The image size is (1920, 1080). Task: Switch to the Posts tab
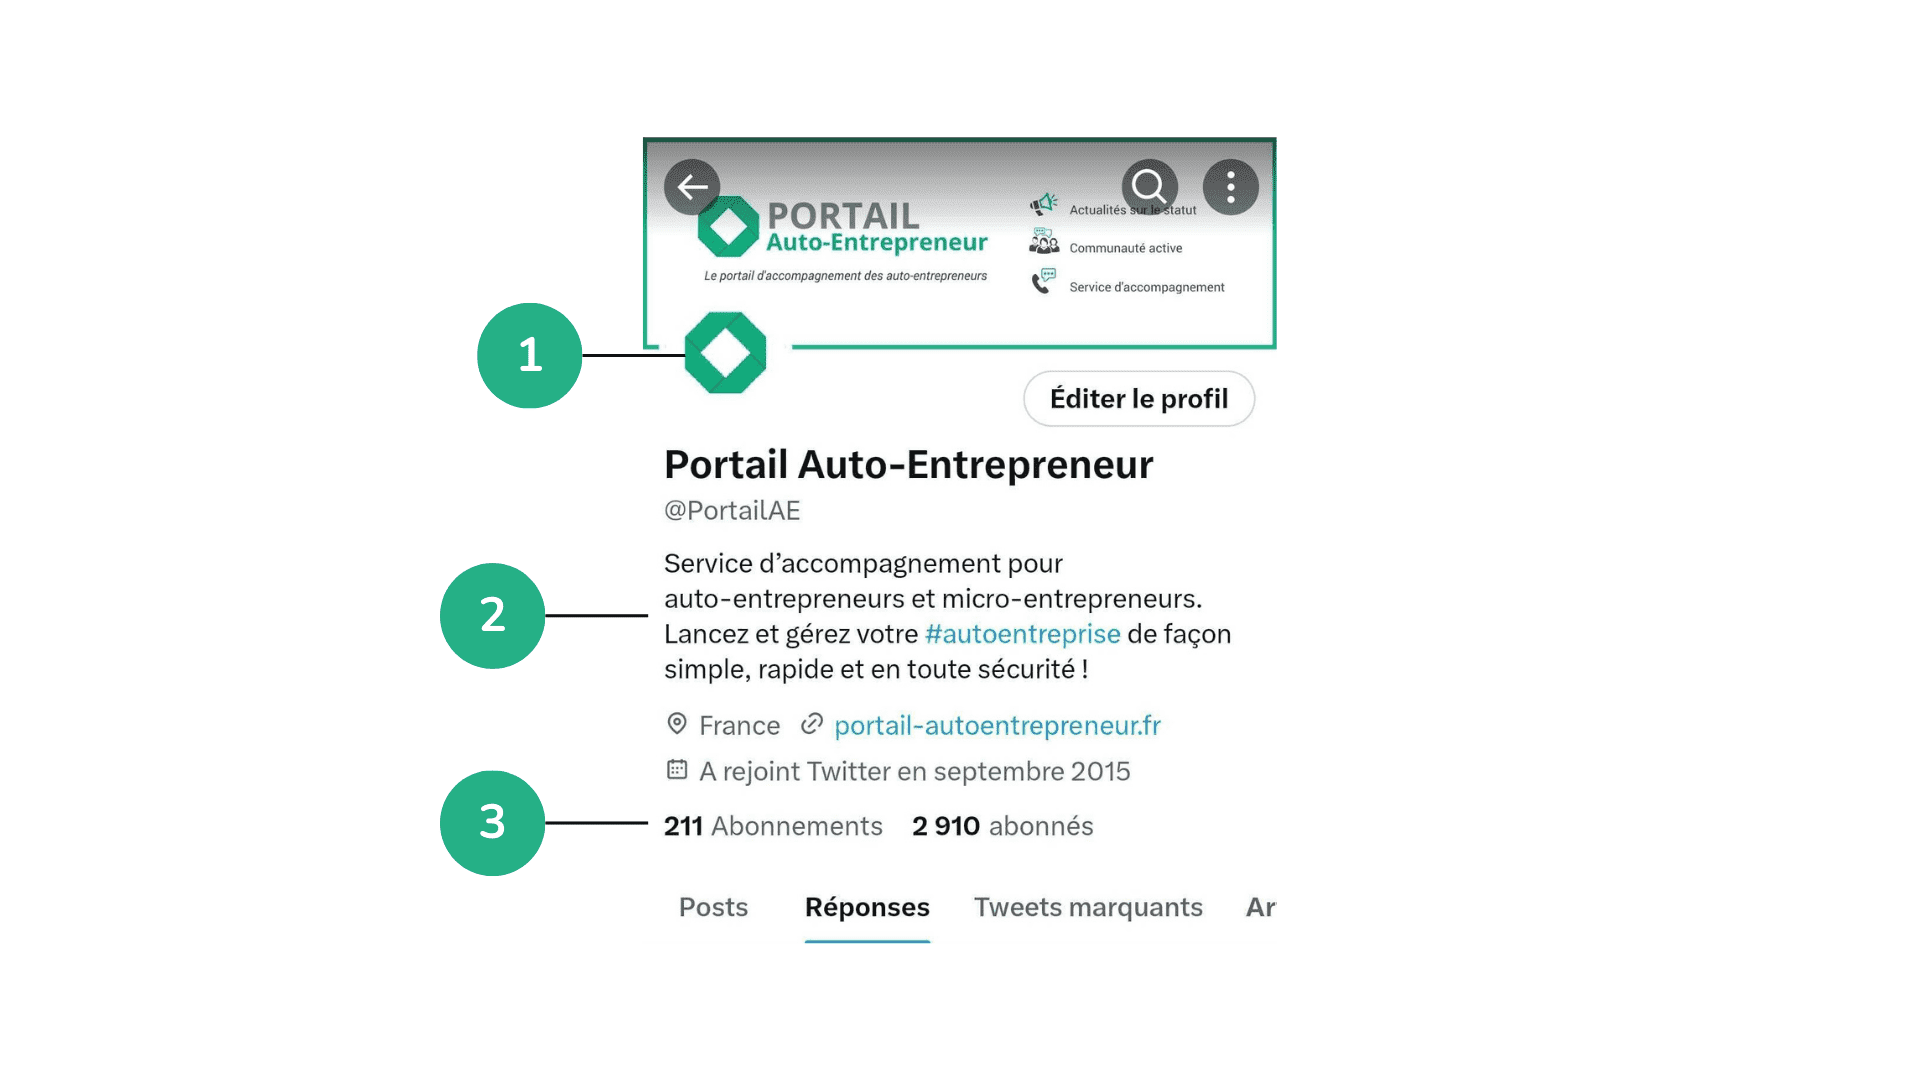(713, 907)
